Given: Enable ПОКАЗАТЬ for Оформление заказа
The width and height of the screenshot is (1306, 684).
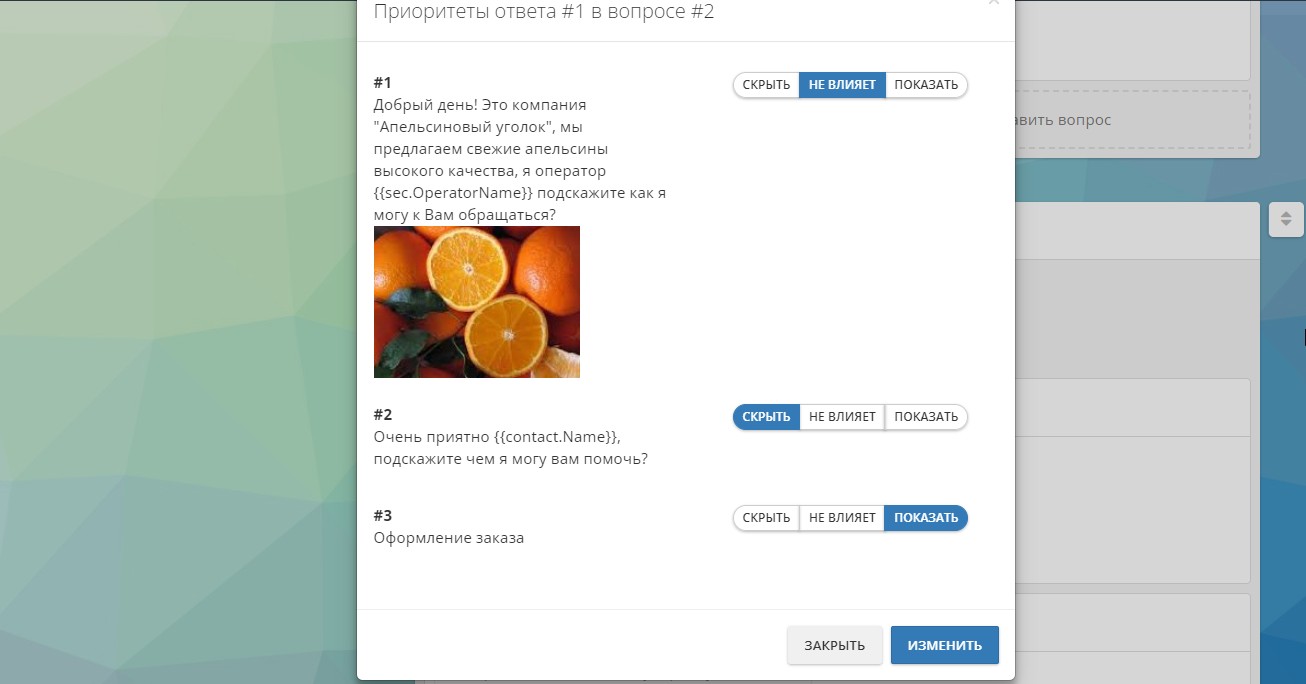Looking at the screenshot, I should [926, 518].
